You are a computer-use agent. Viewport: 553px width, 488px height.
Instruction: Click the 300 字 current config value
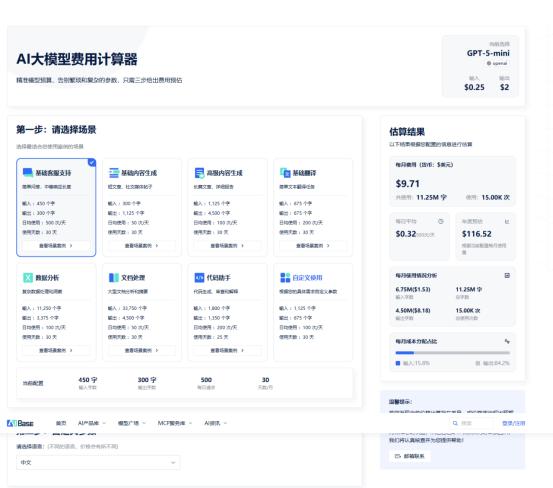[147, 380]
